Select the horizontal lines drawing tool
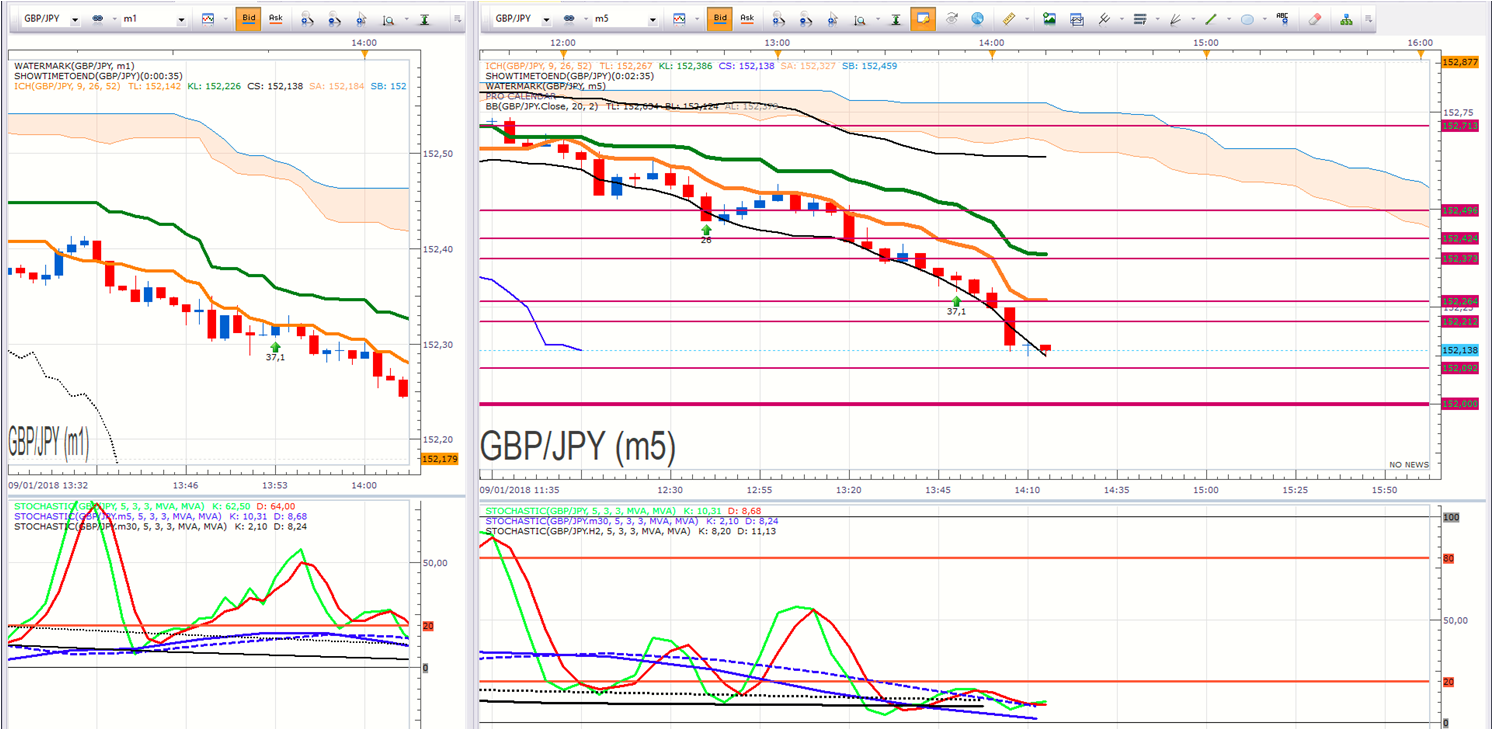Screen dimensions: 1493x730 point(1139,19)
